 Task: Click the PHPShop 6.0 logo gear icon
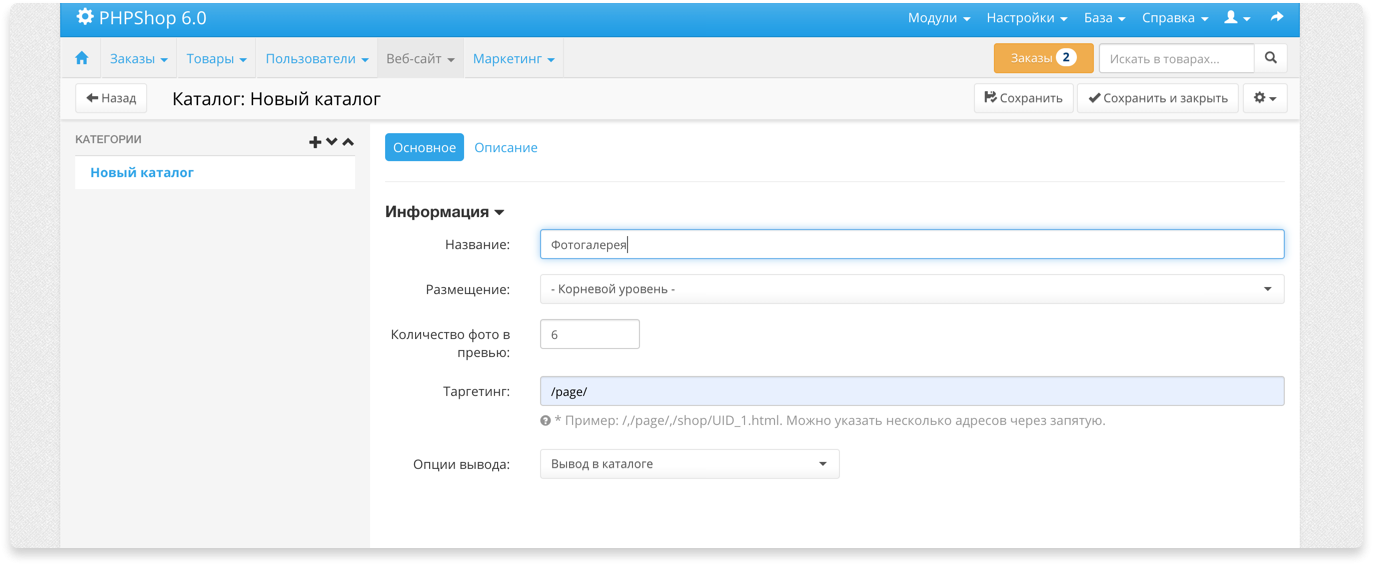(85, 17)
